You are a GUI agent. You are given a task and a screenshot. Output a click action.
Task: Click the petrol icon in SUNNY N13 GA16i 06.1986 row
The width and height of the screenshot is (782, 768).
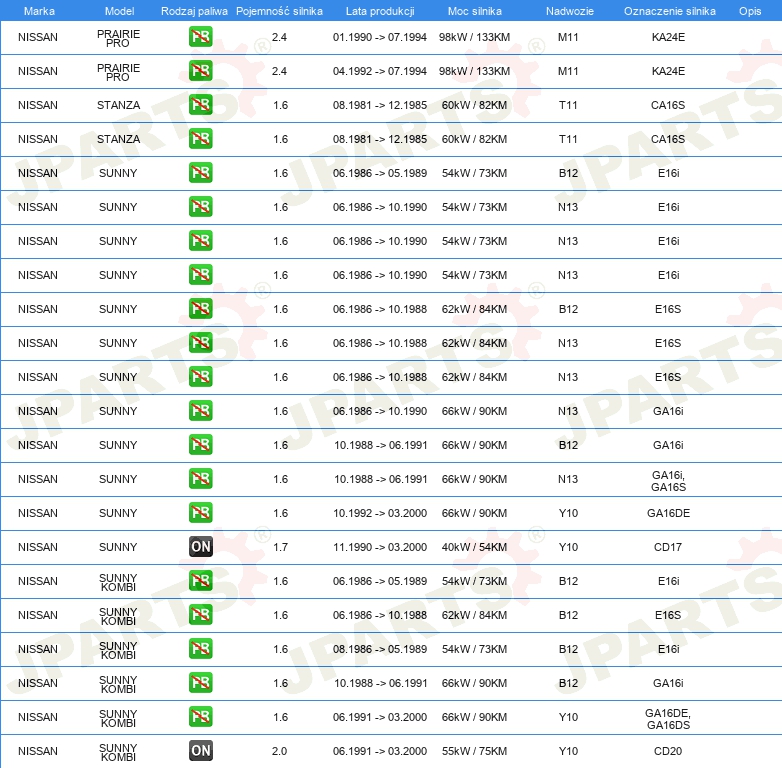click(x=200, y=411)
